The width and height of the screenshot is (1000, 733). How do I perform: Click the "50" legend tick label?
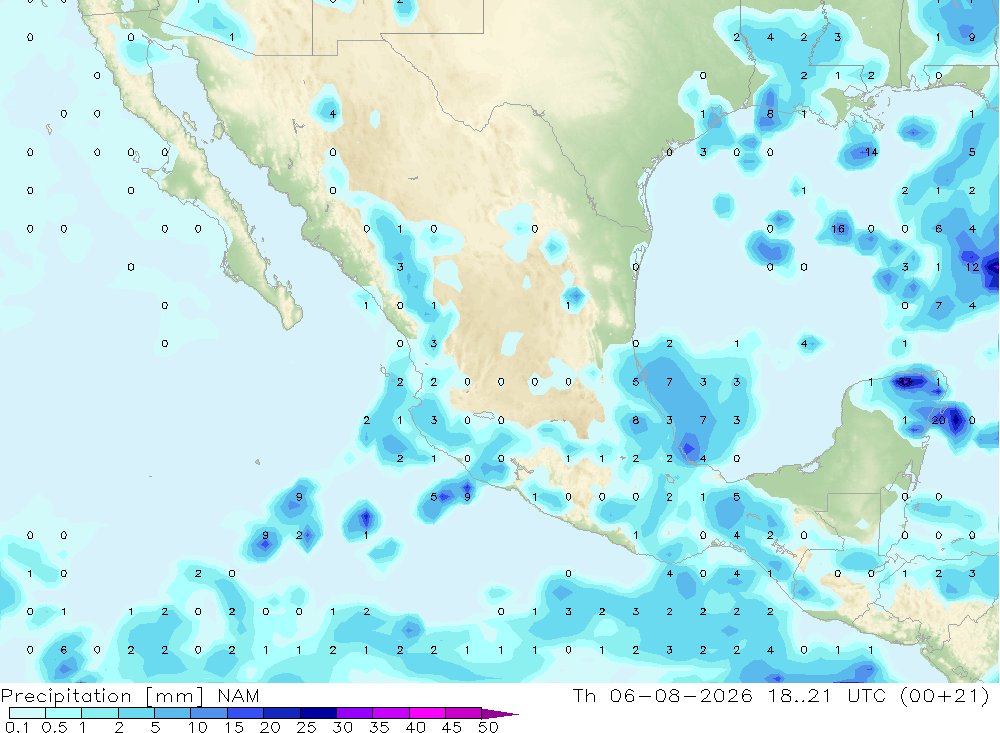click(488, 727)
